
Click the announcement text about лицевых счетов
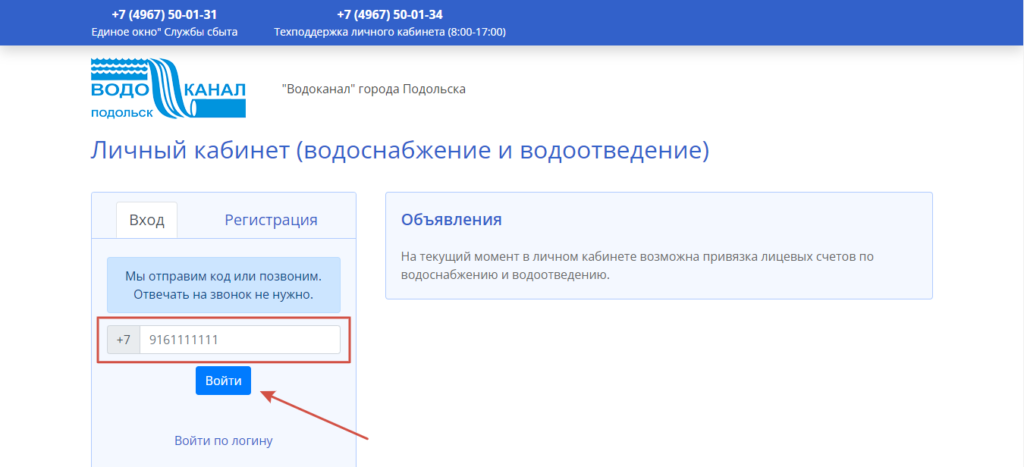[x=637, y=265]
